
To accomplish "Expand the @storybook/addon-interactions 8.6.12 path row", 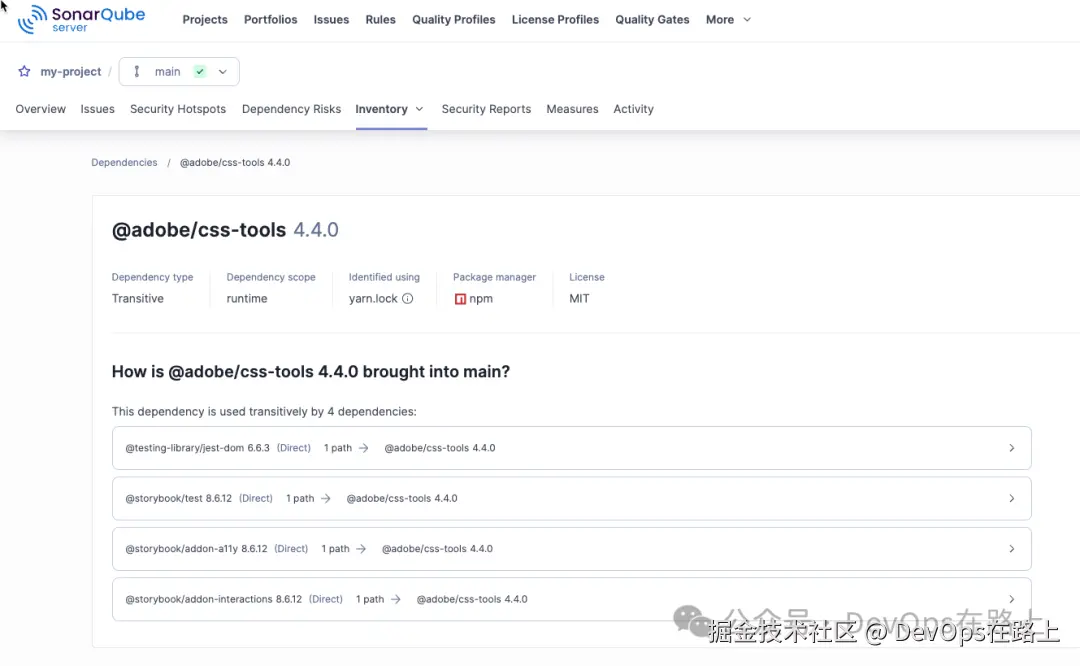I will point(572,599).
